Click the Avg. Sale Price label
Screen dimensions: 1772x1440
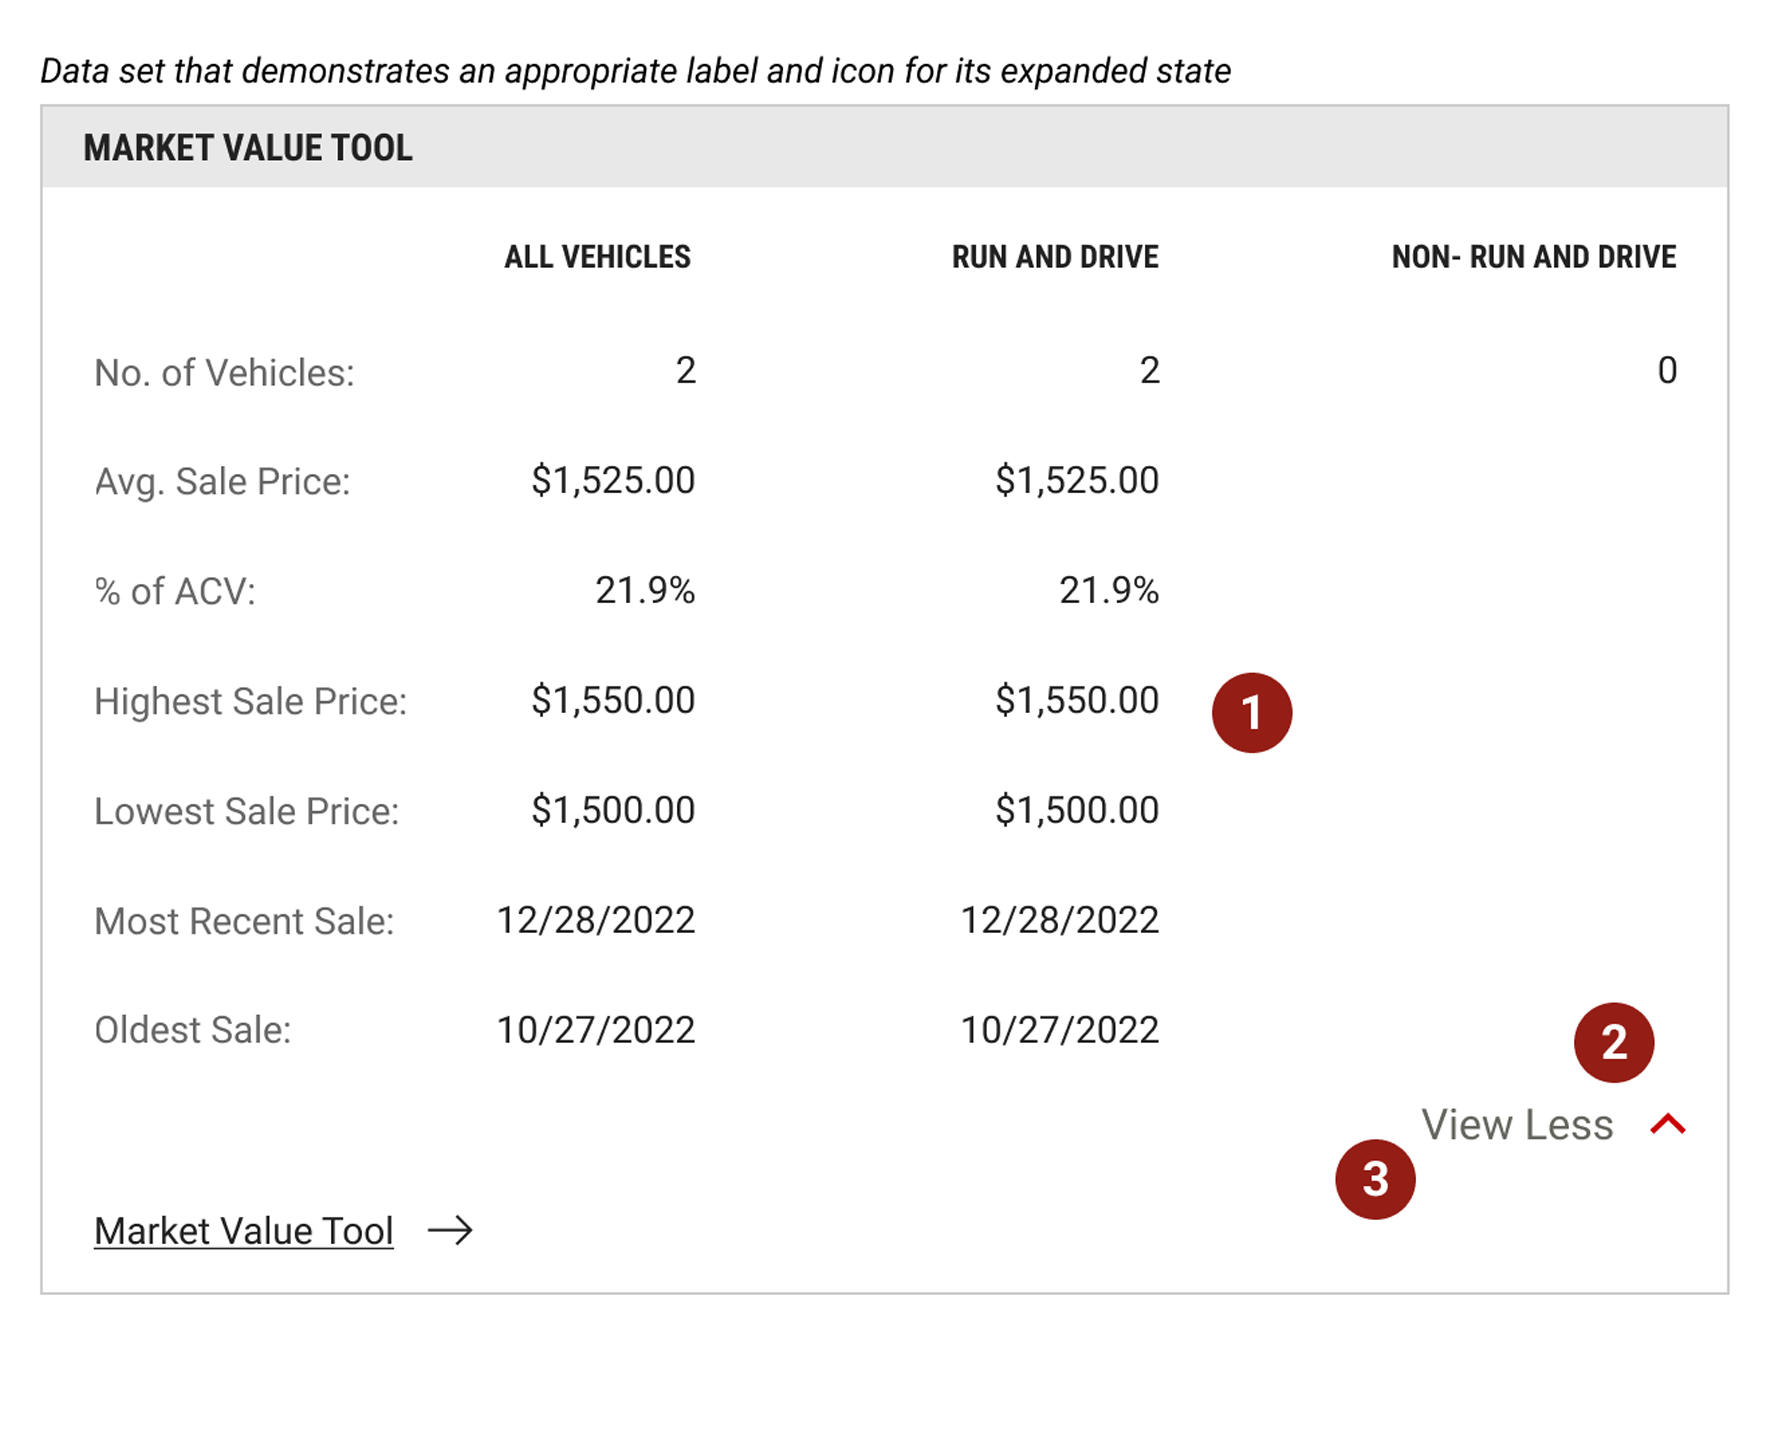[222, 482]
